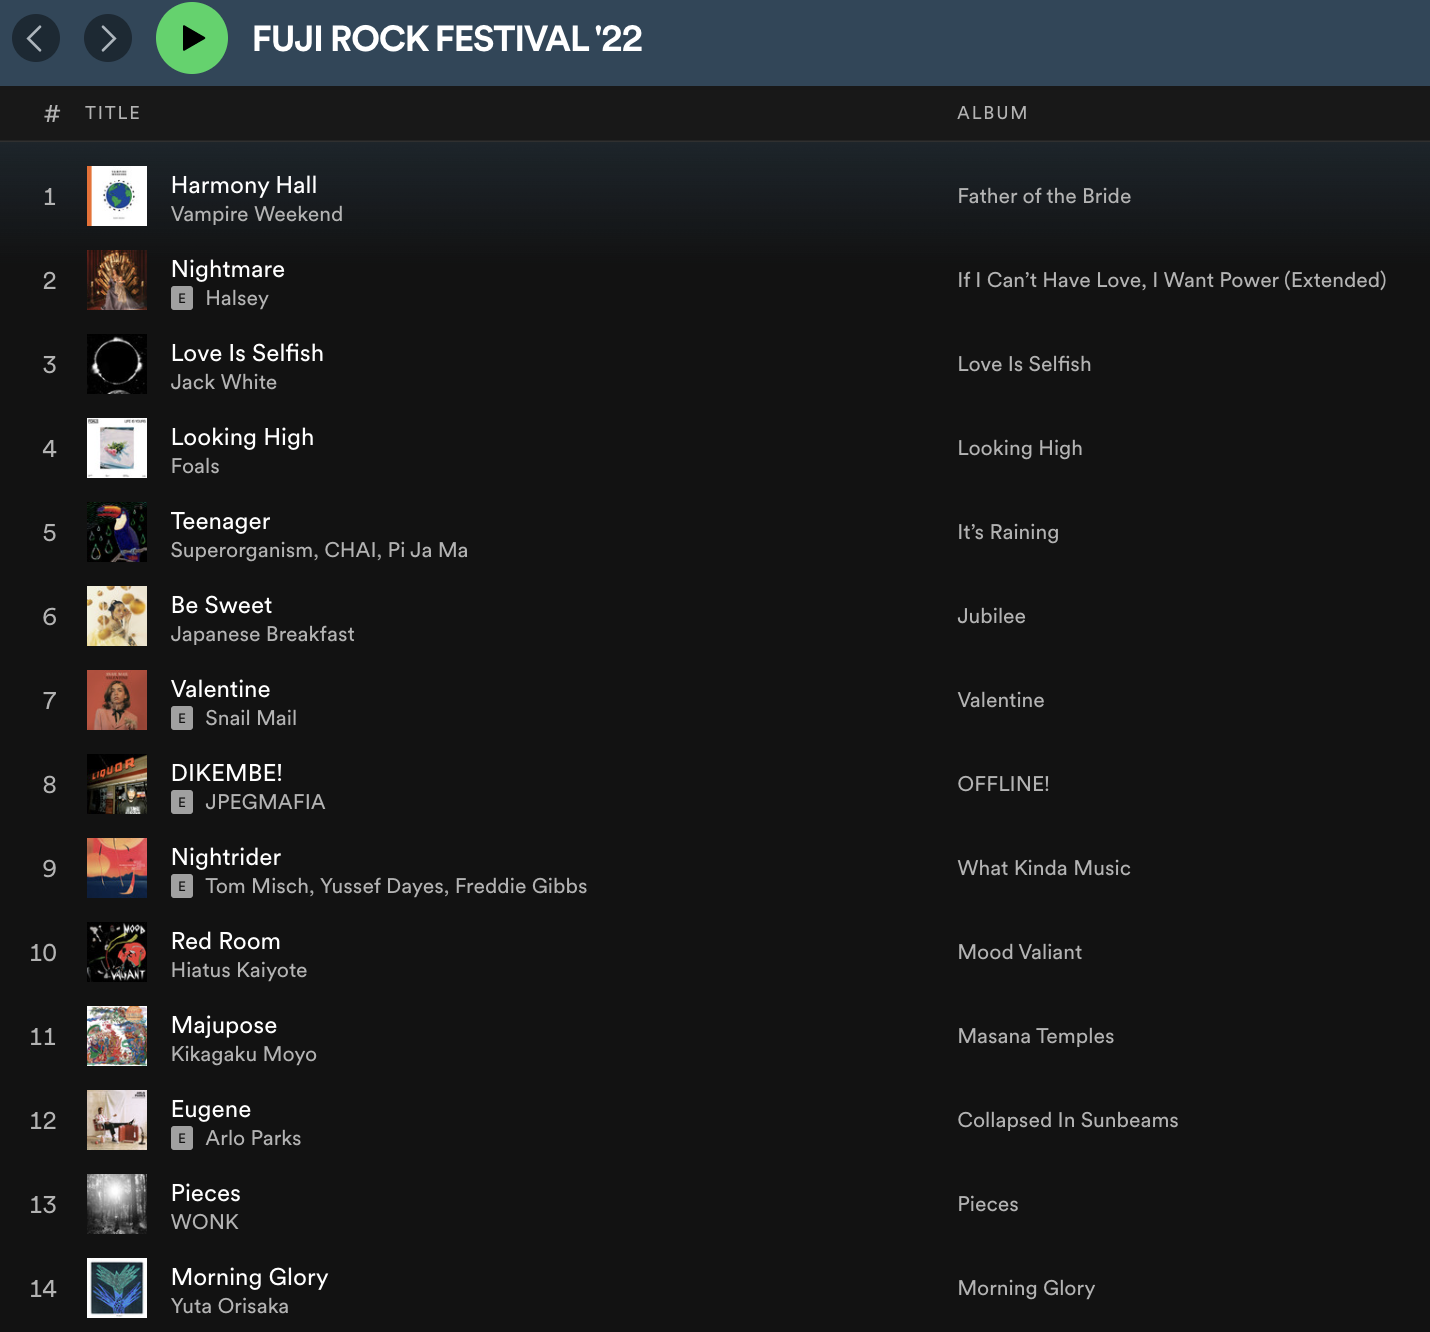Open artist Freddie Gibbs
1430x1332 pixels.
coord(521,886)
